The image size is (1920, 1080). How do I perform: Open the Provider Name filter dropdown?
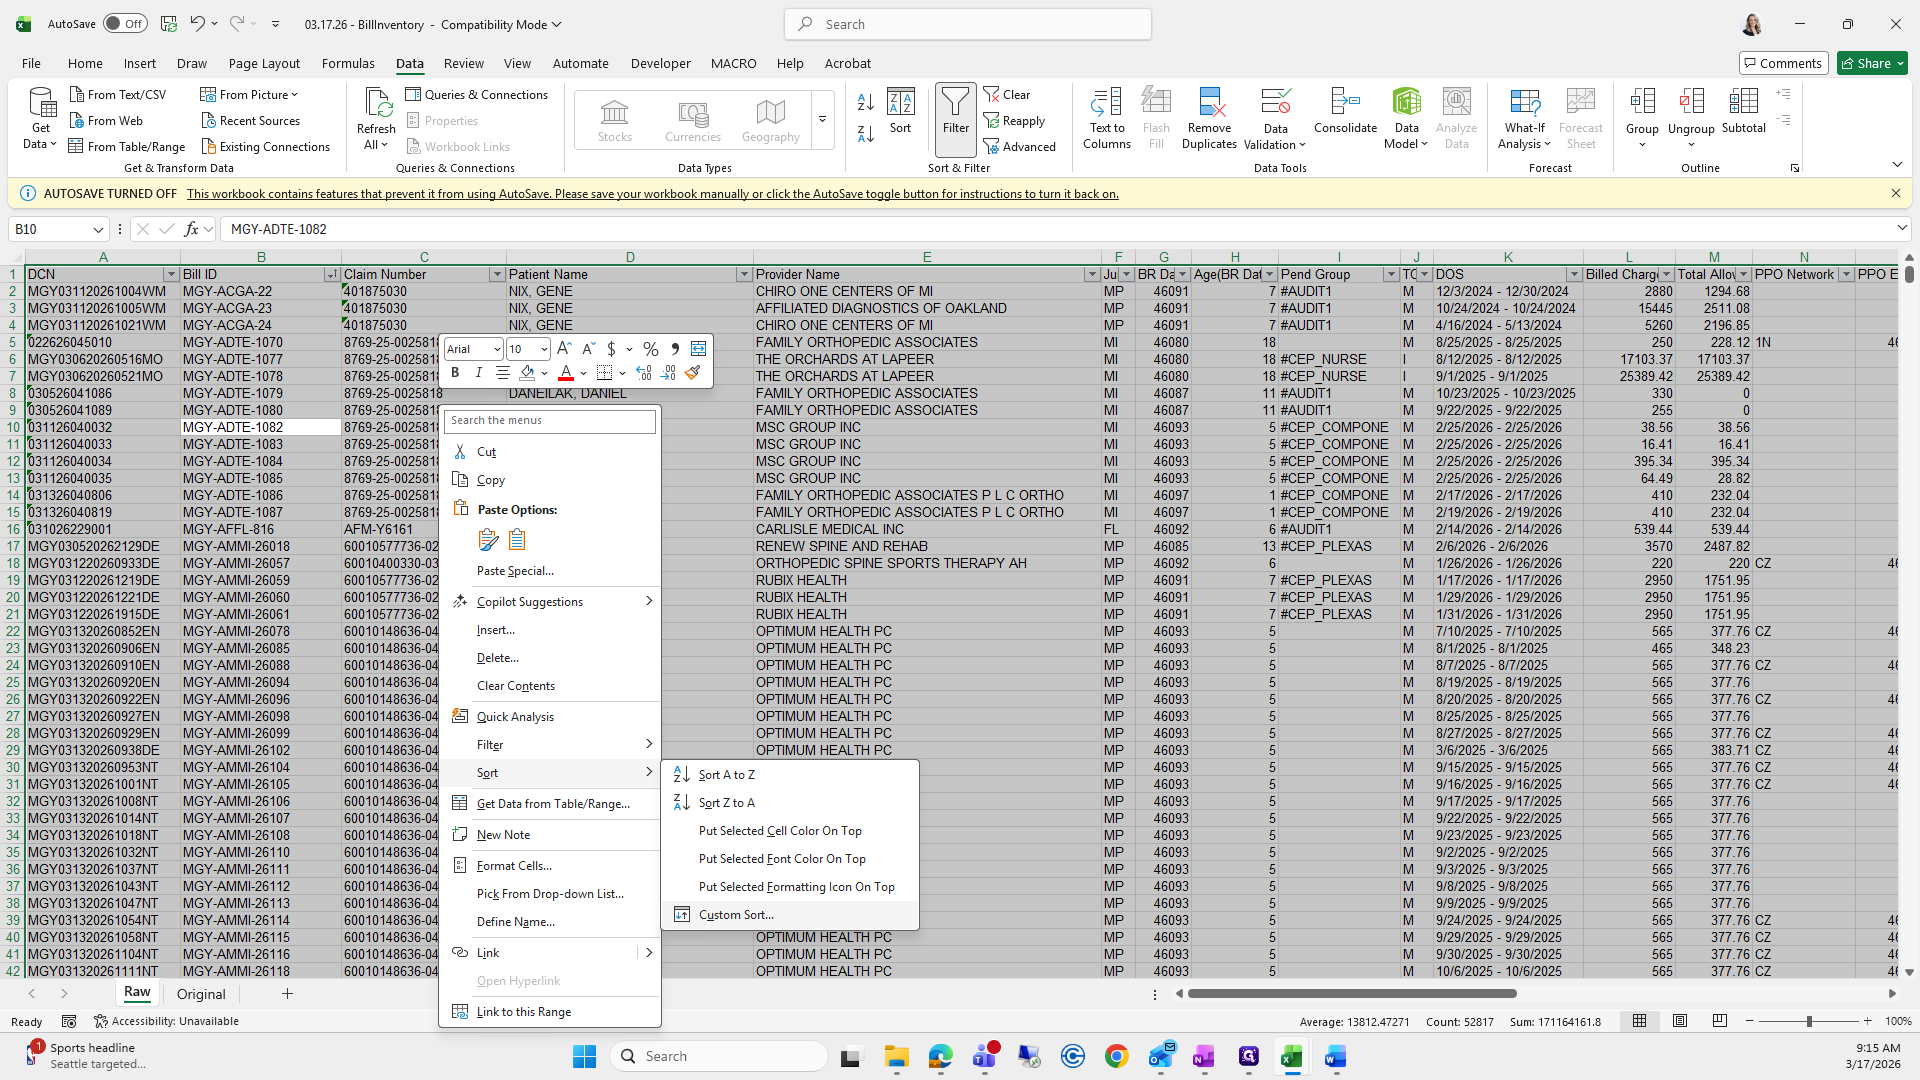(1091, 274)
